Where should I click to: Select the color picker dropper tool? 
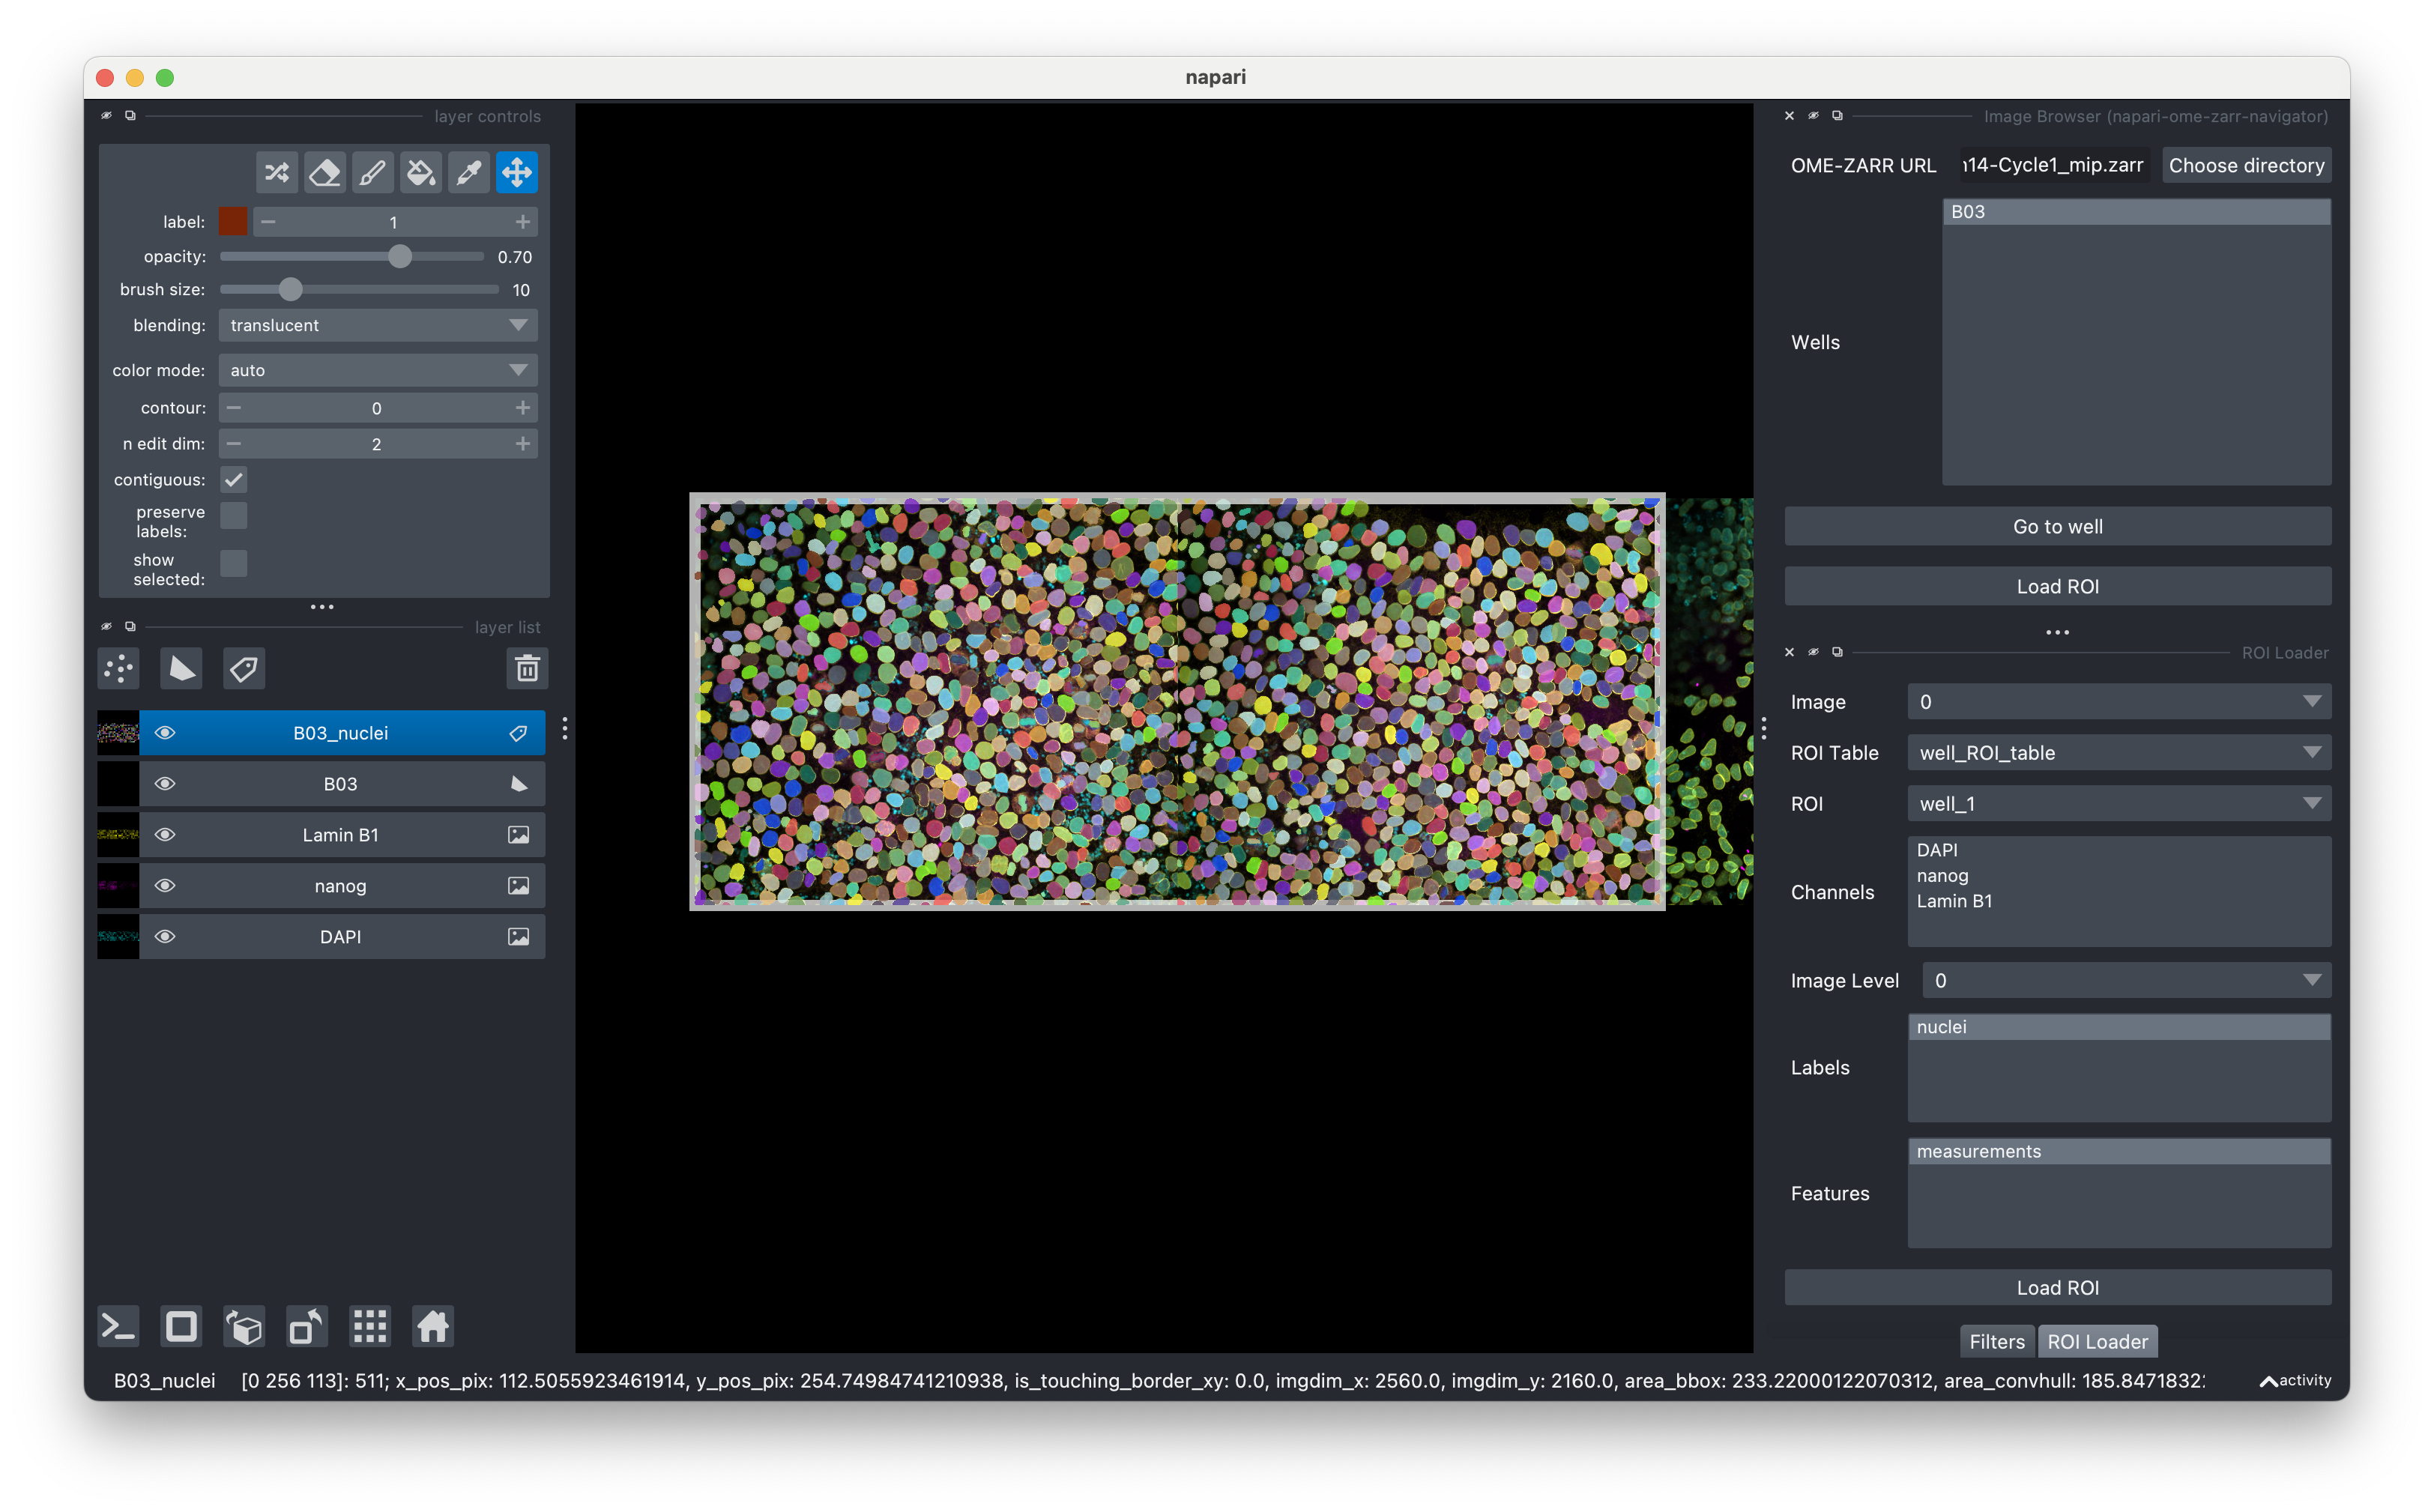(x=469, y=173)
